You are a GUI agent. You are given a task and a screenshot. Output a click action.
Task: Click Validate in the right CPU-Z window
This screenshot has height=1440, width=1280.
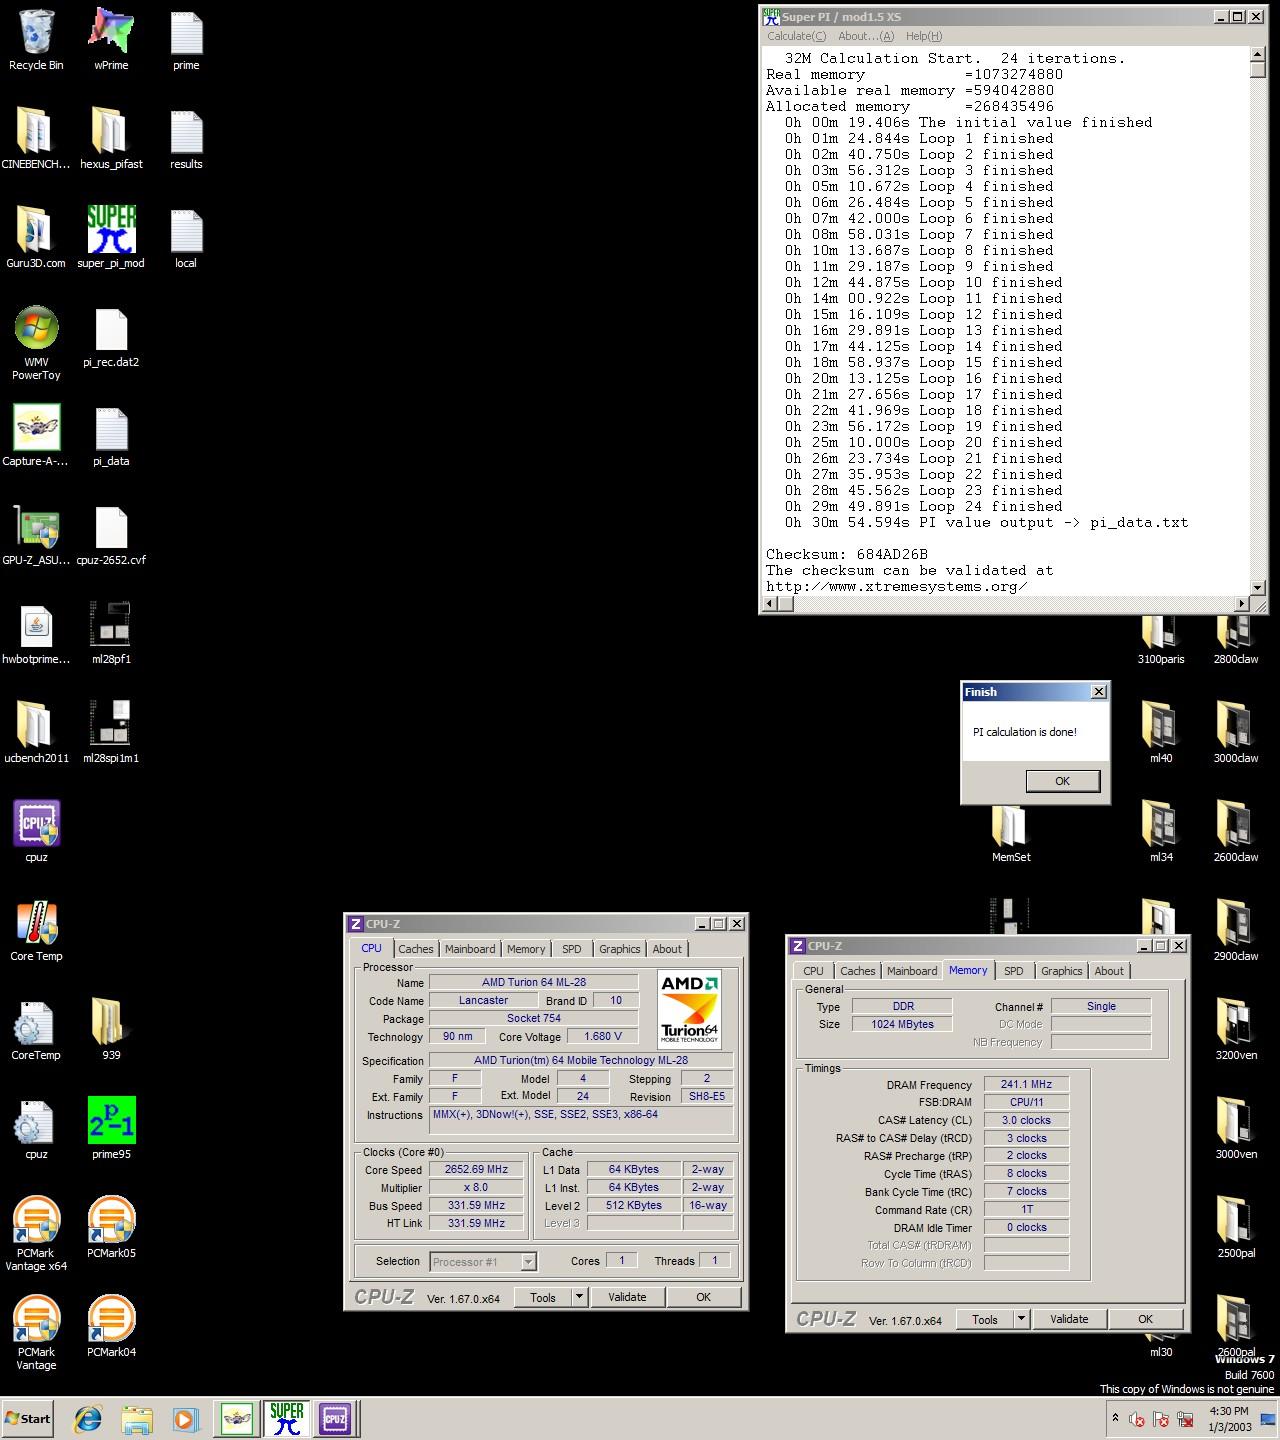pos(1069,1319)
